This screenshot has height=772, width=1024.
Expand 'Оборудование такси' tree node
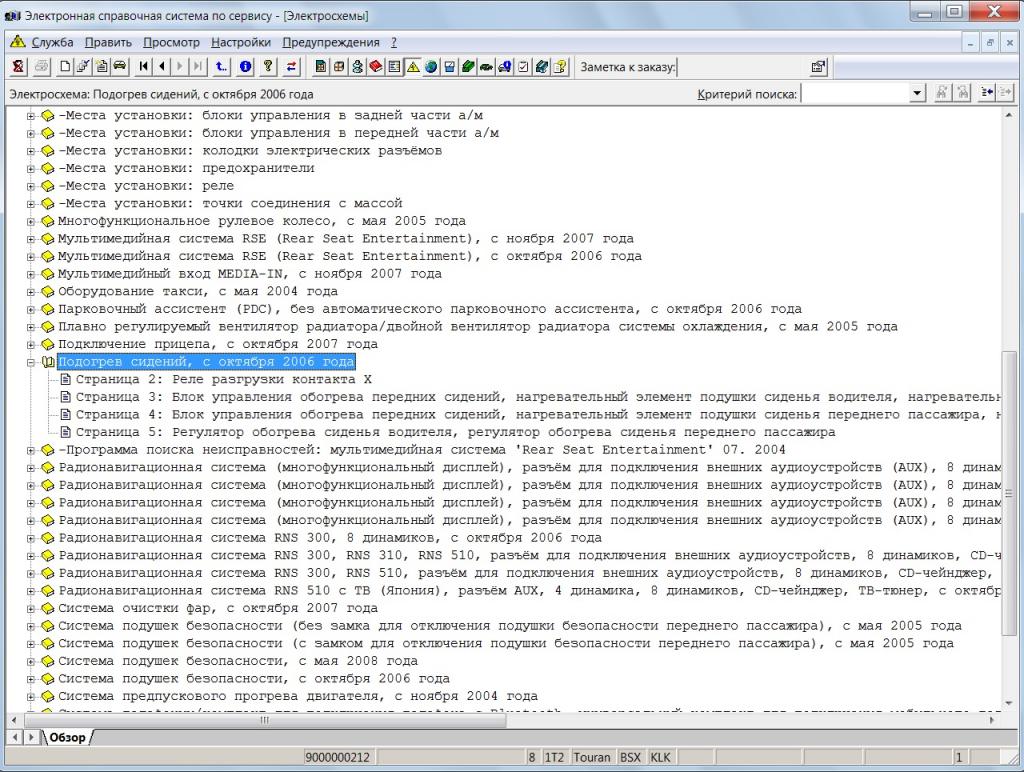[31, 292]
